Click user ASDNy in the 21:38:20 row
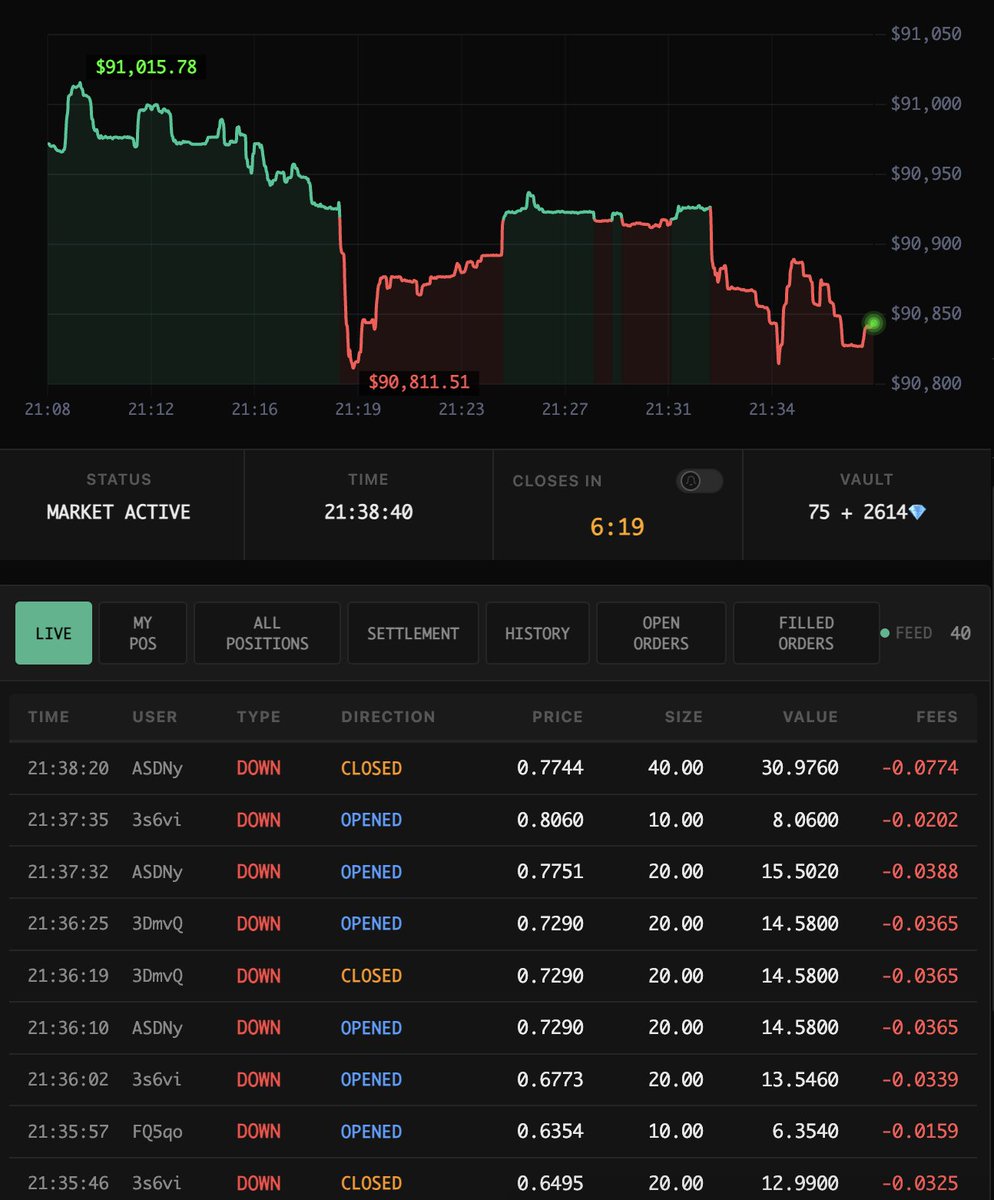The image size is (994, 1200). (158, 768)
